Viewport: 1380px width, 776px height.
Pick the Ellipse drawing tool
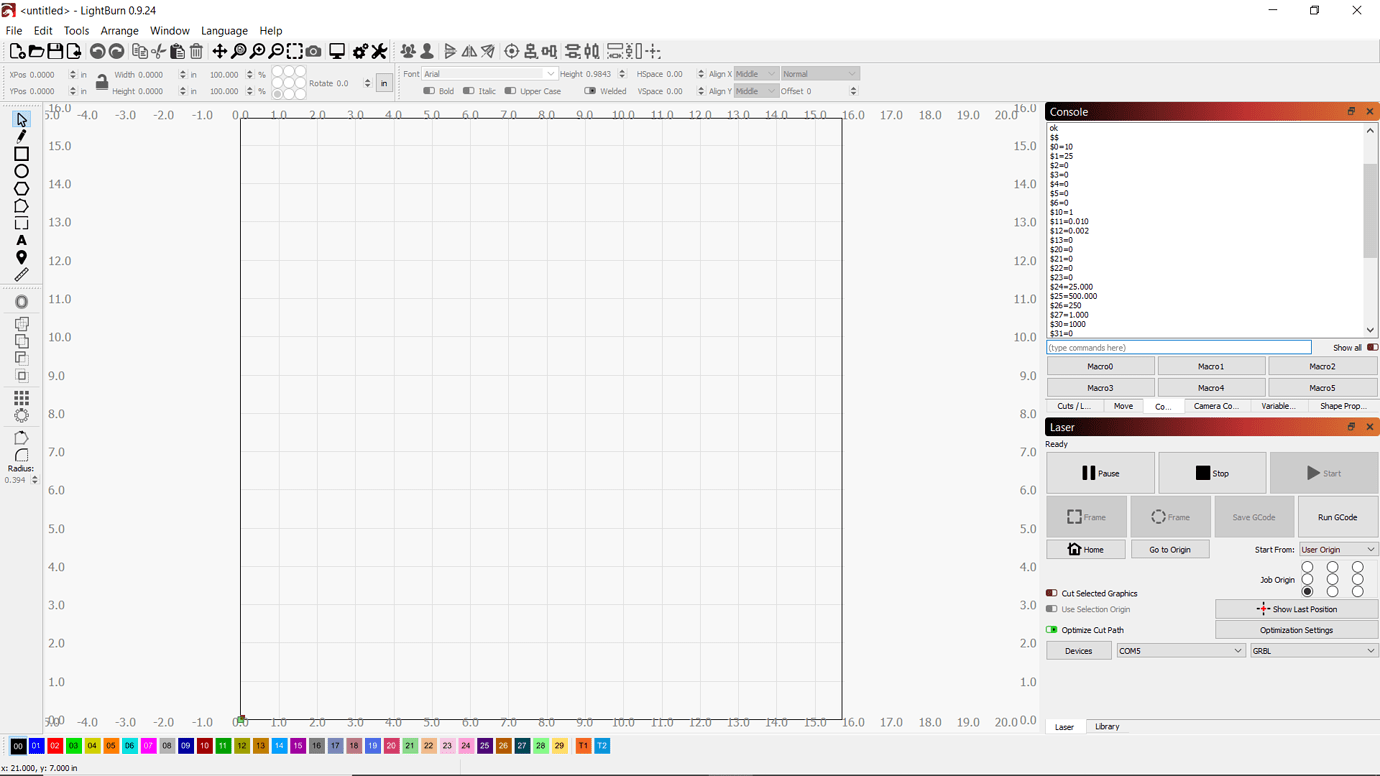pyautogui.click(x=21, y=171)
